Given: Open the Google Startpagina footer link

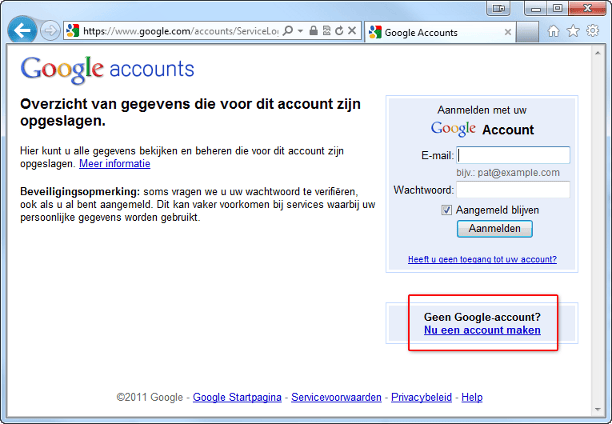Looking at the screenshot, I should coord(237,397).
